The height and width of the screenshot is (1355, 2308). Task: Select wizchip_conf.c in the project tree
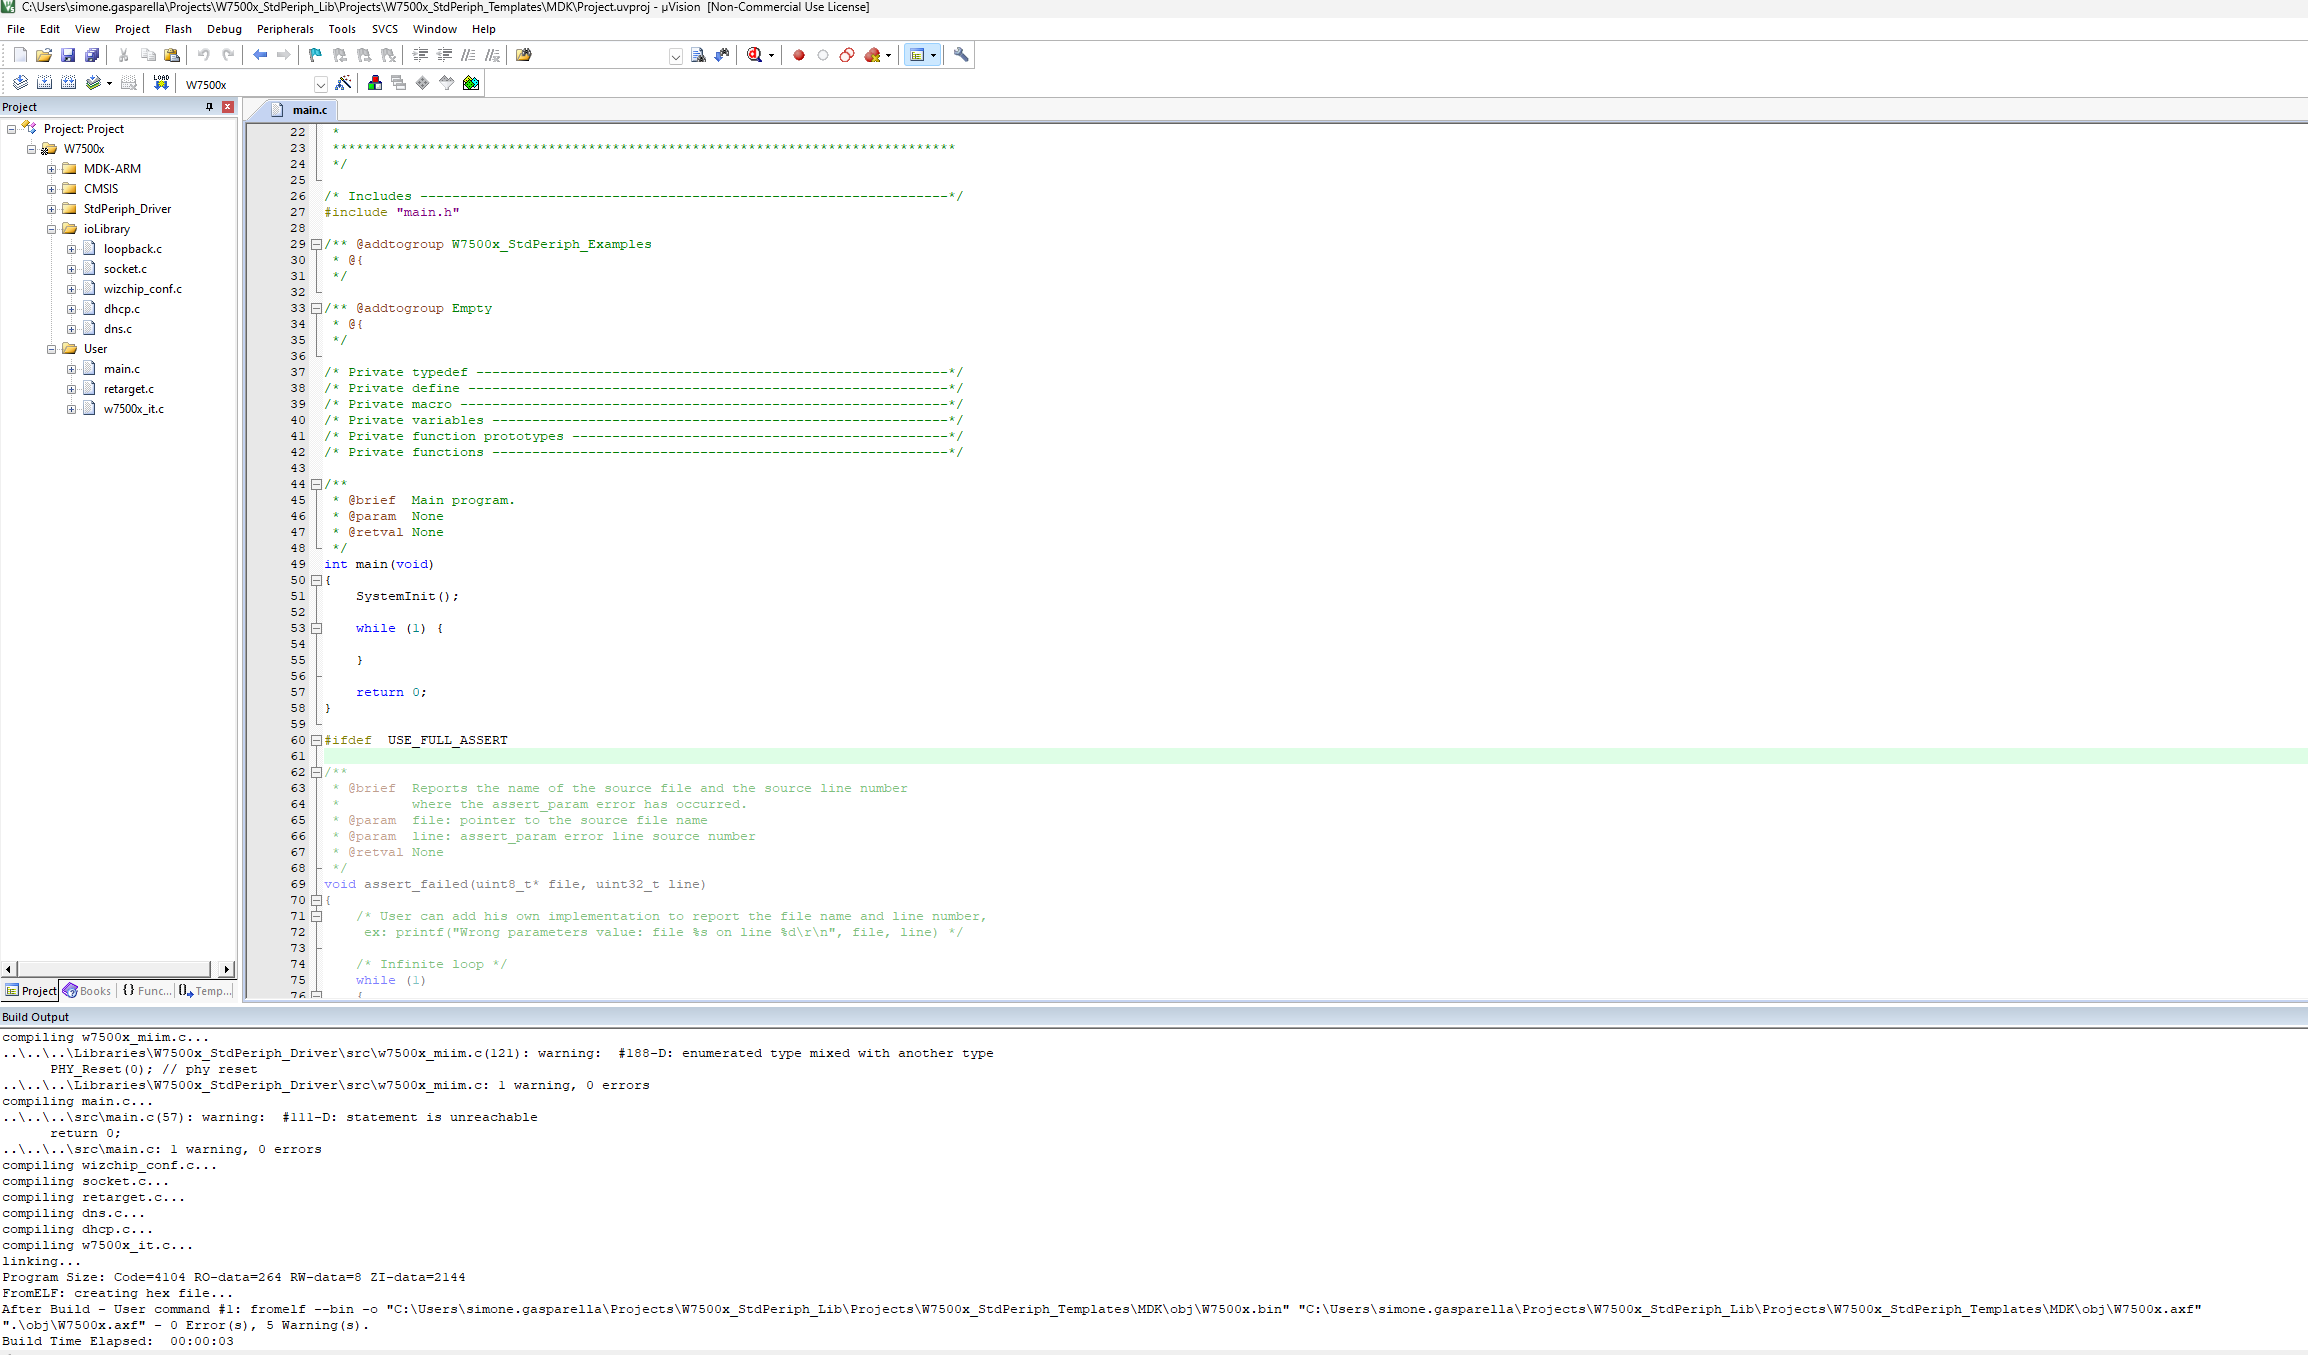pyautogui.click(x=142, y=289)
